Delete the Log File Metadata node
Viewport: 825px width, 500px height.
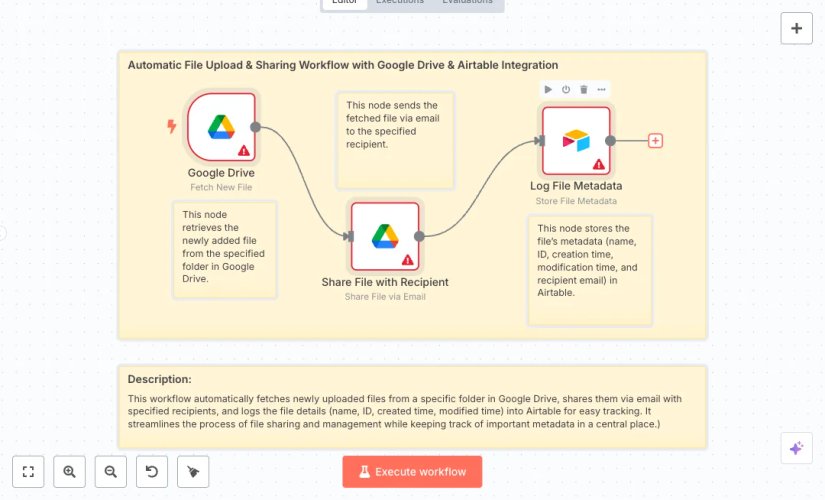pos(584,89)
